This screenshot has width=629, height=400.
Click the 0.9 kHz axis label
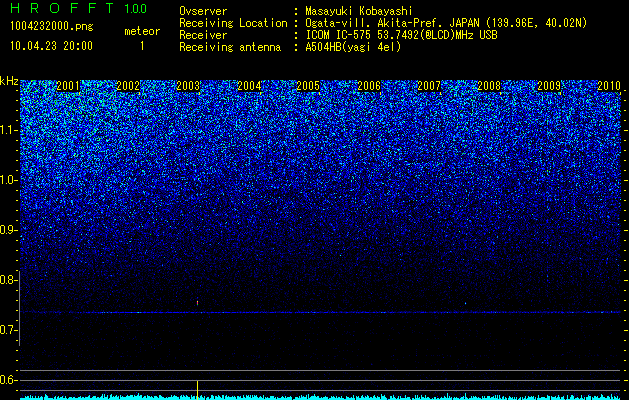point(8,230)
